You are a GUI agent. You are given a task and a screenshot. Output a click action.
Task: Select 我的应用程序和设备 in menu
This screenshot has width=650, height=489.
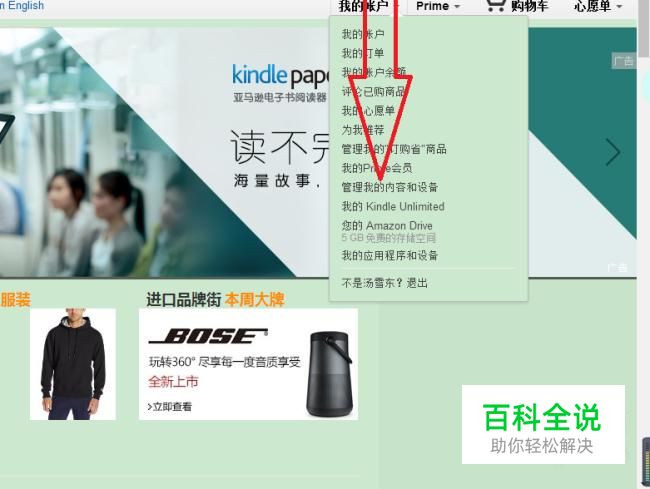390,255
